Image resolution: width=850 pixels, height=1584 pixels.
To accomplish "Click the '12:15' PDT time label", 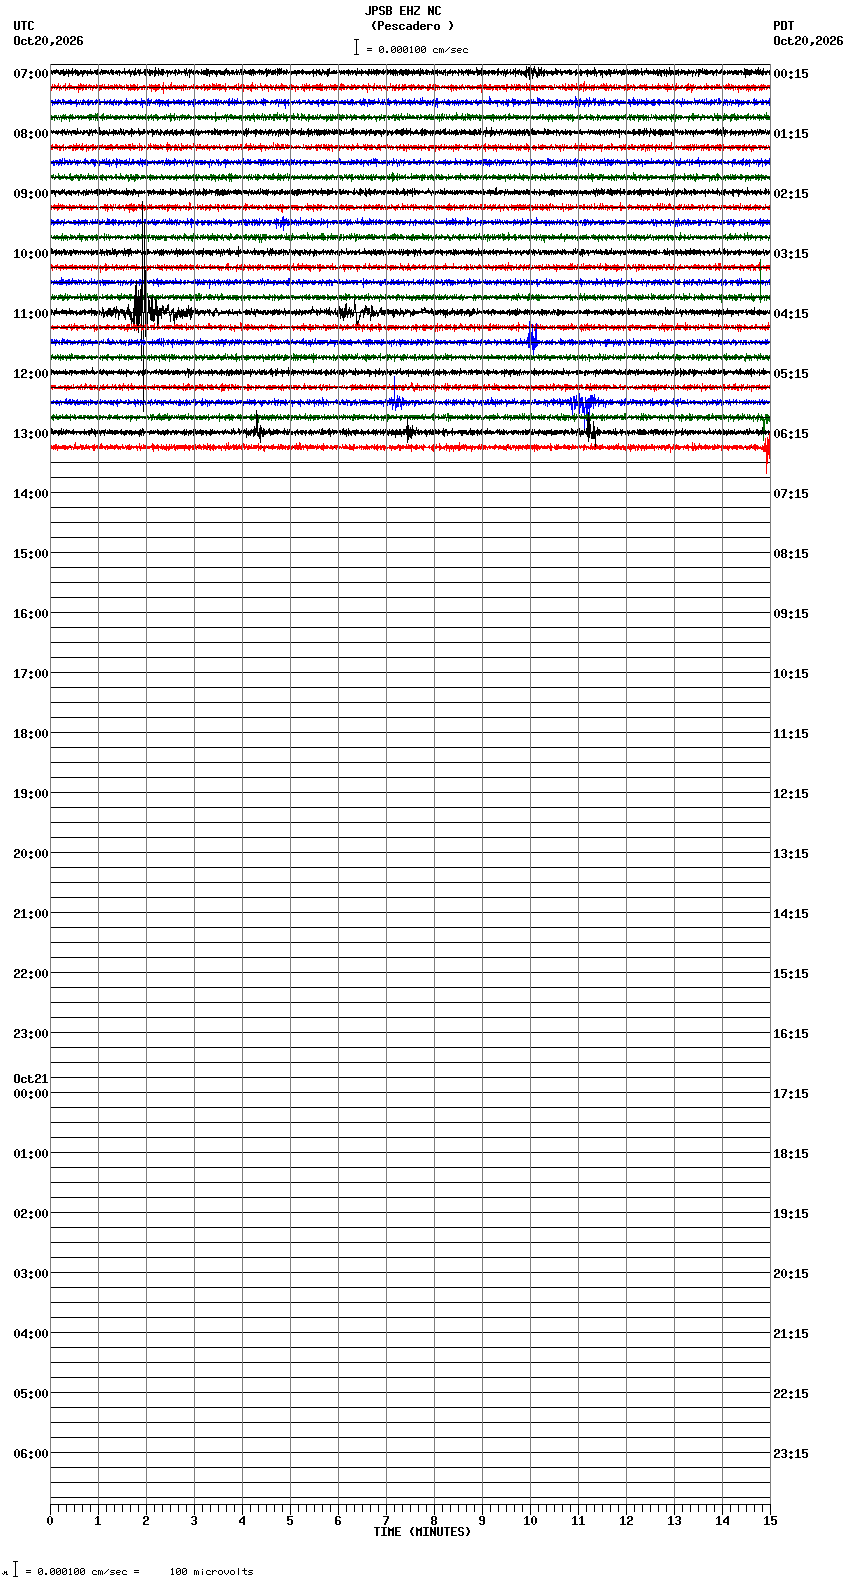I will pyautogui.click(x=791, y=794).
